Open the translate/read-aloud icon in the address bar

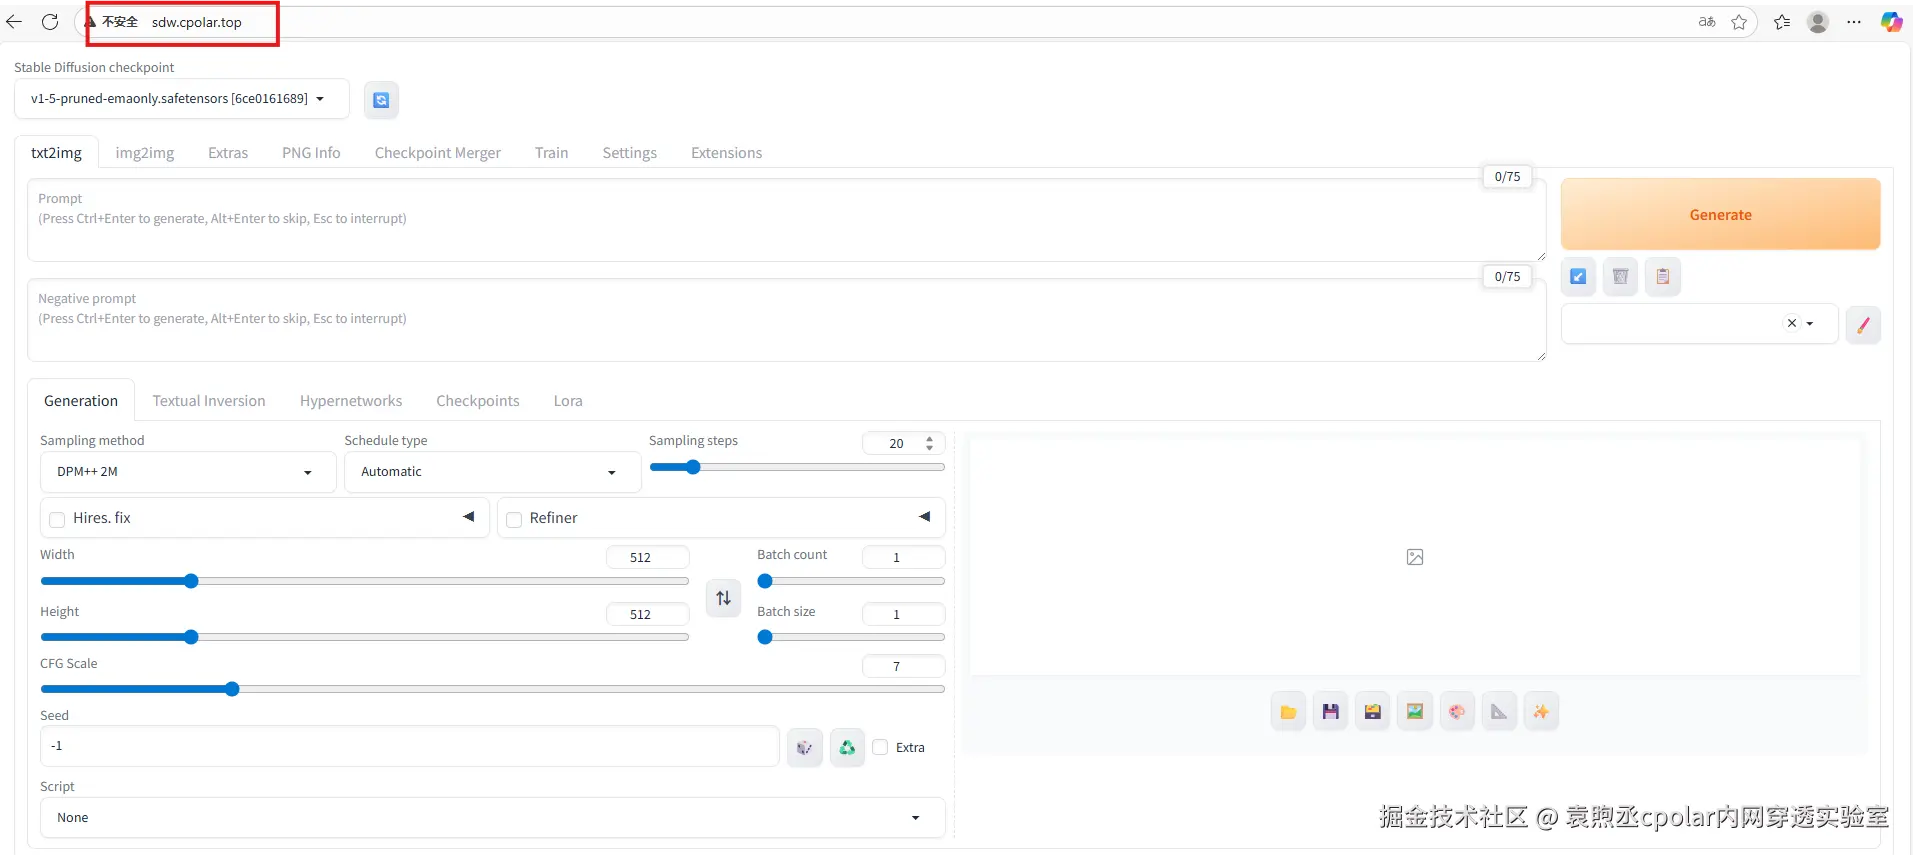(1707, 22)
